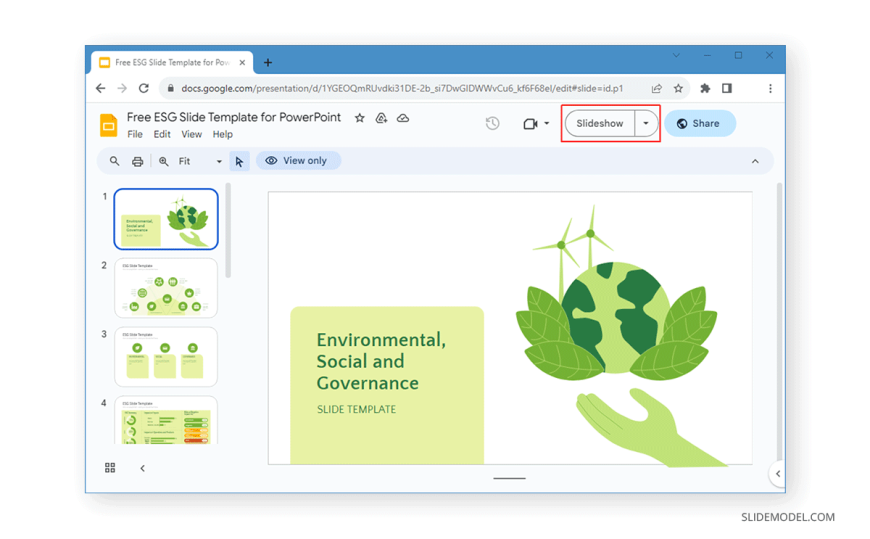
Task: Open tab search chevron in title bar
Action: tap(676, 56)
